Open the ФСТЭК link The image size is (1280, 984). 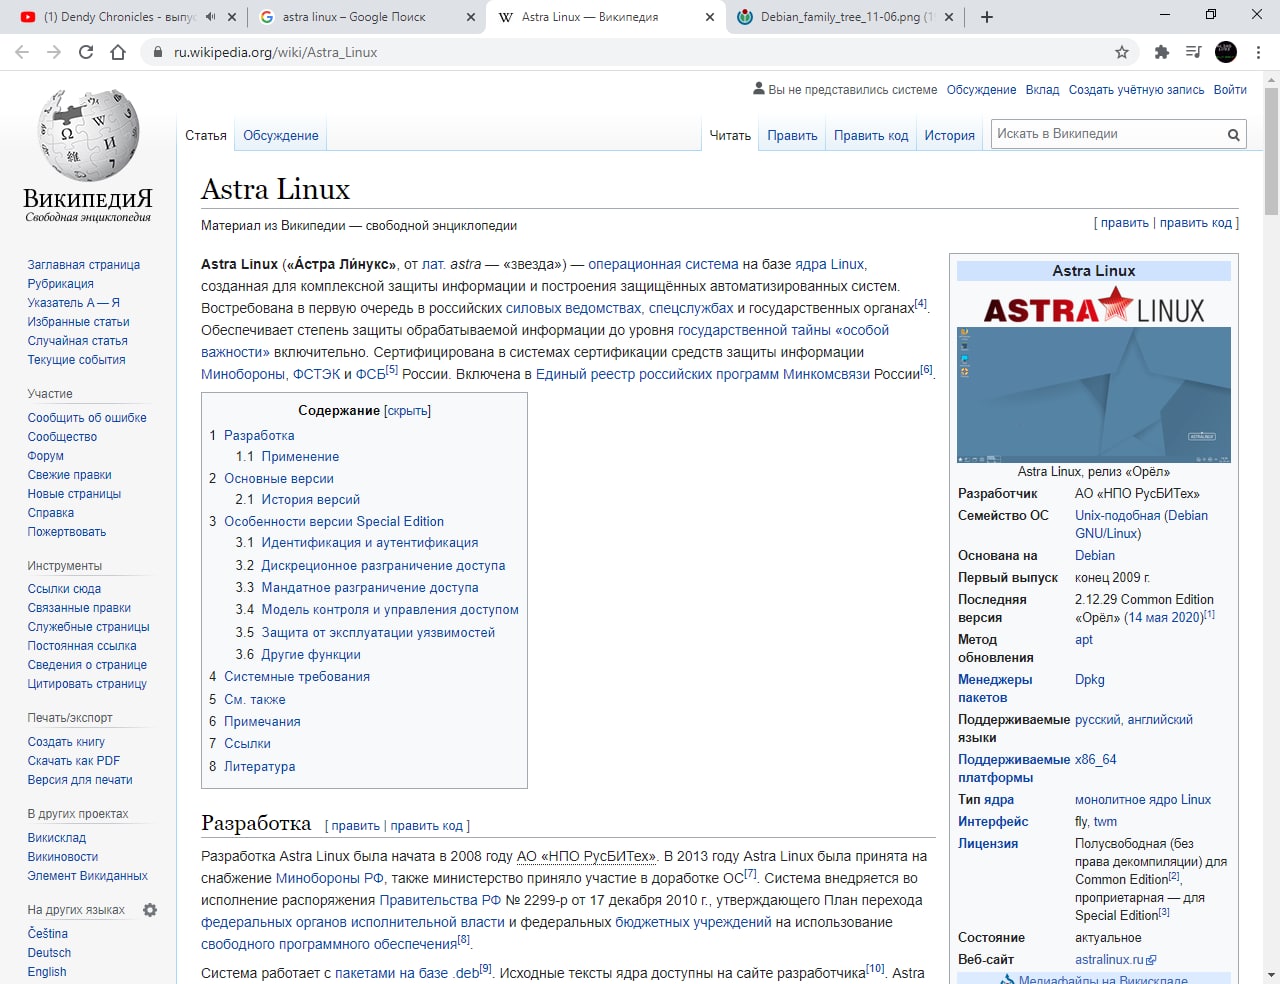317,374
